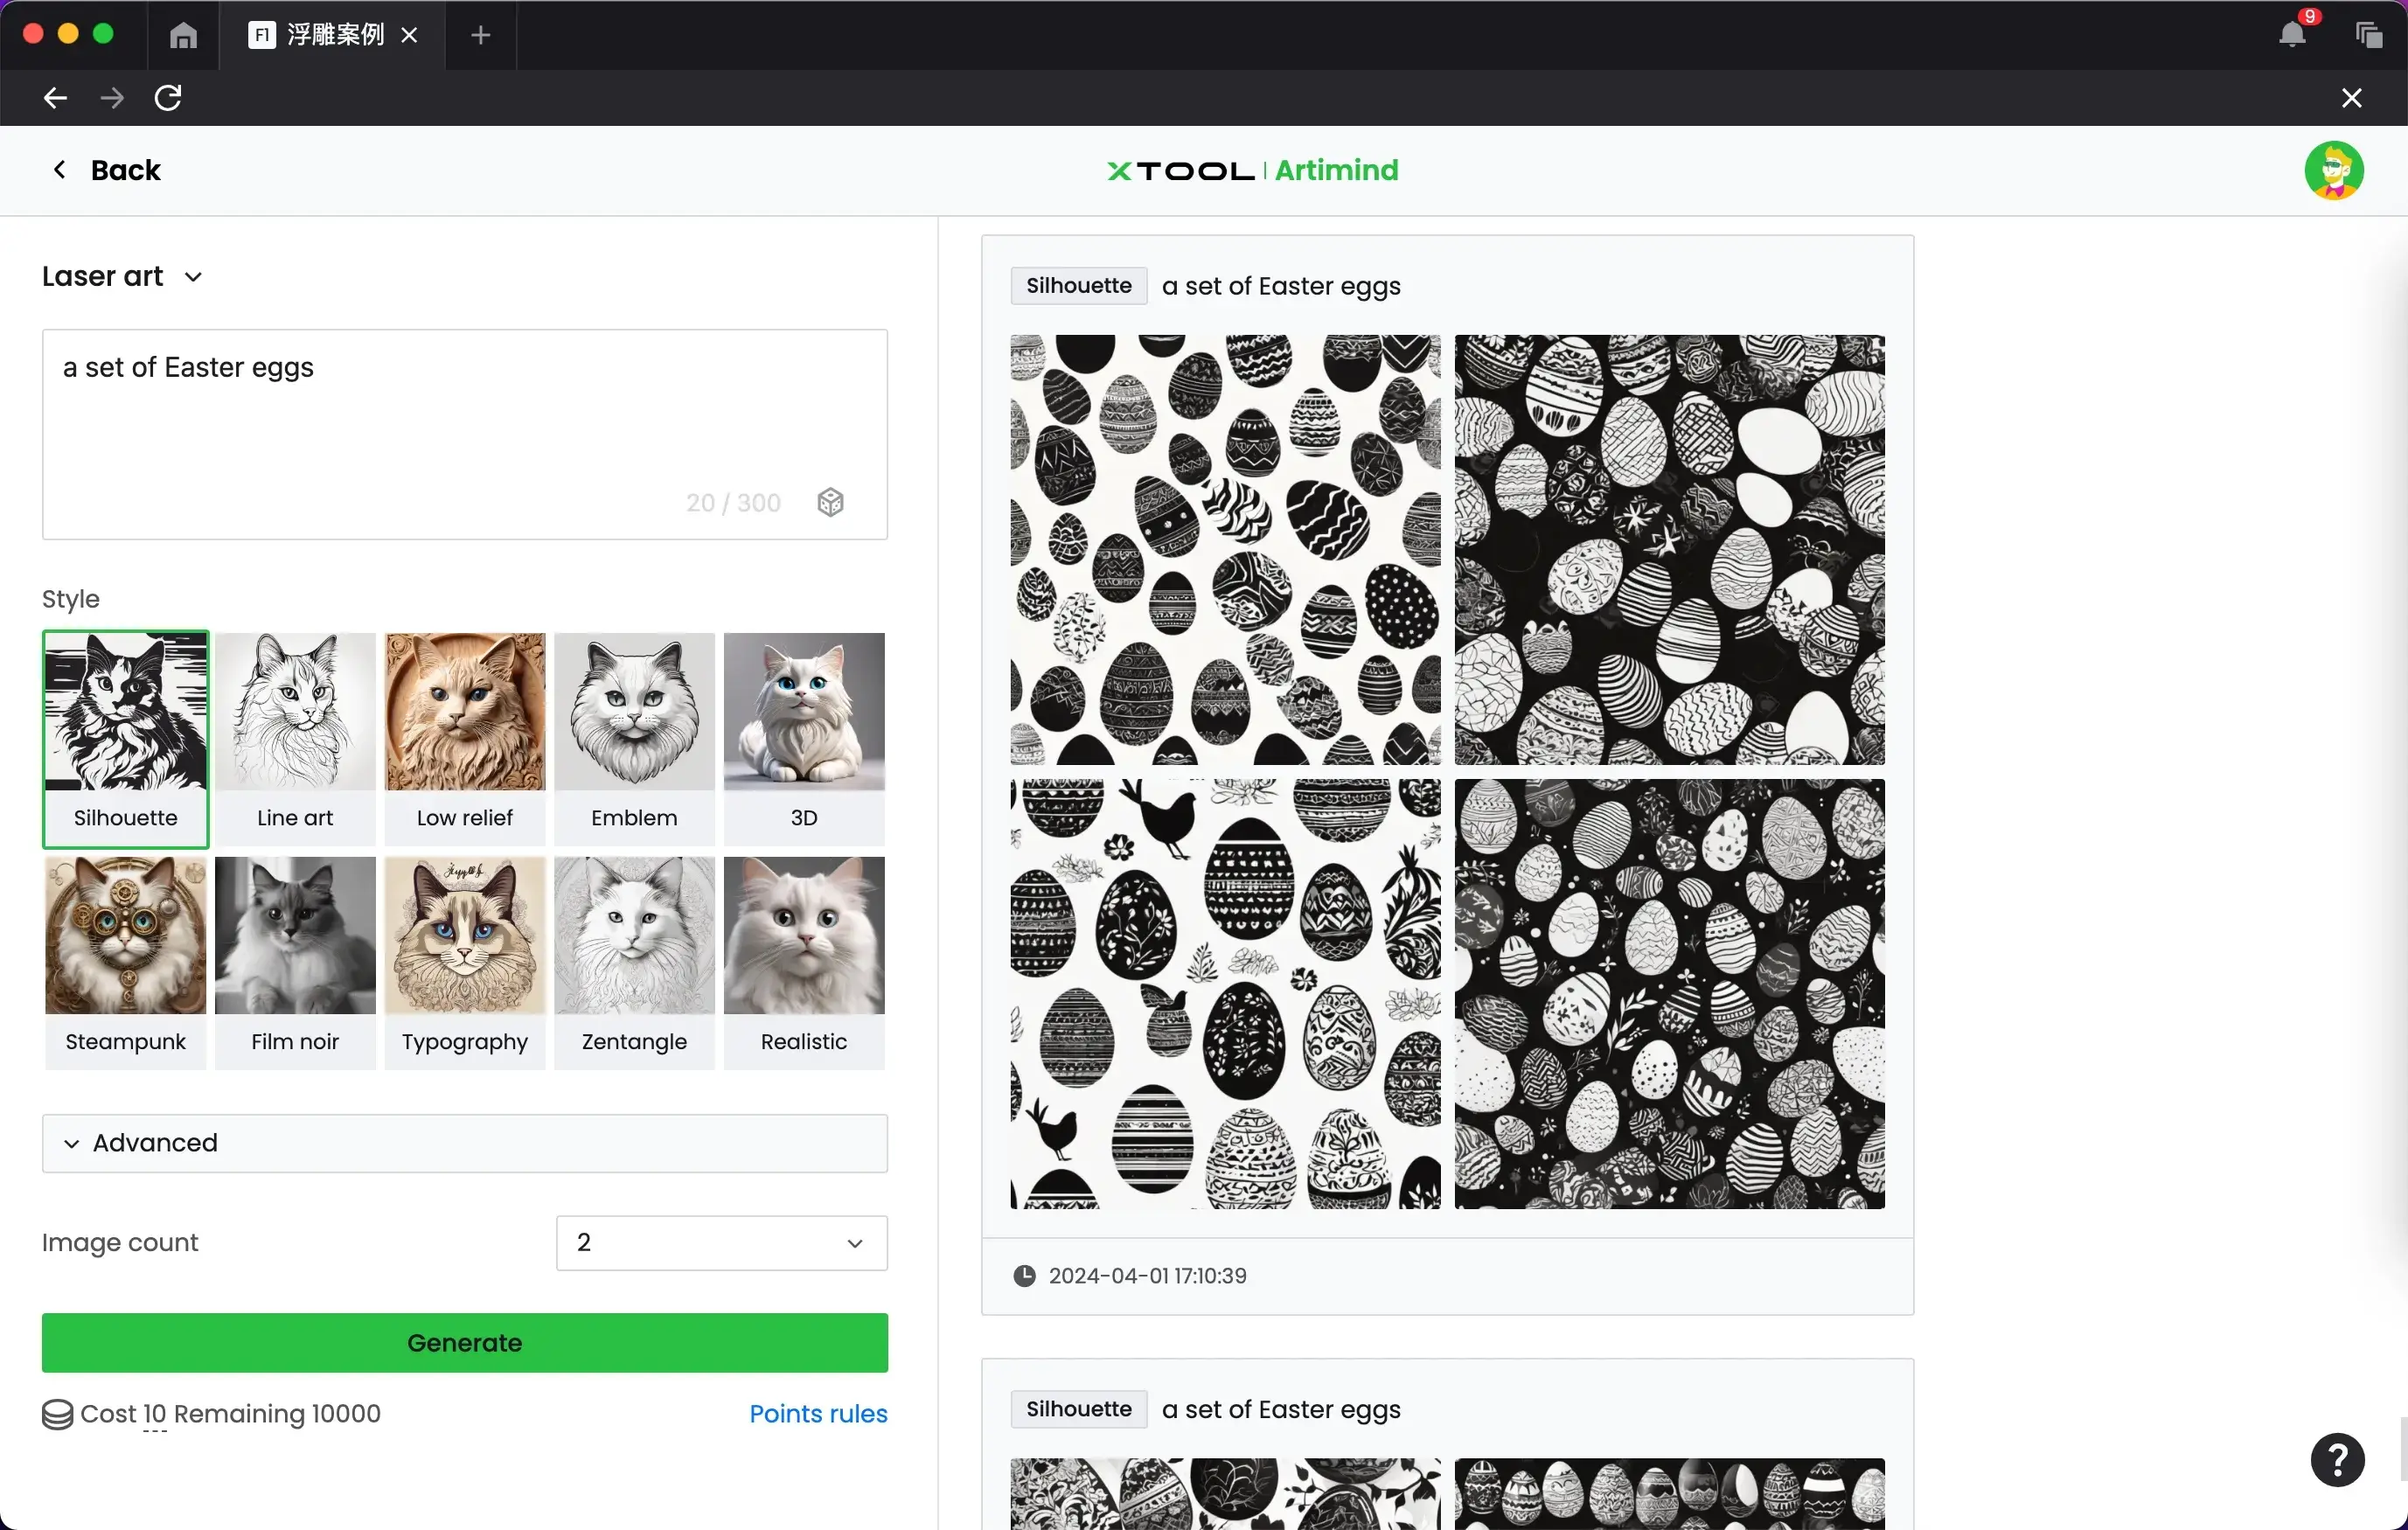Viewport: 2408px width, 1530px height.
Task: Select the Line art style
Action: pos(295,739)
